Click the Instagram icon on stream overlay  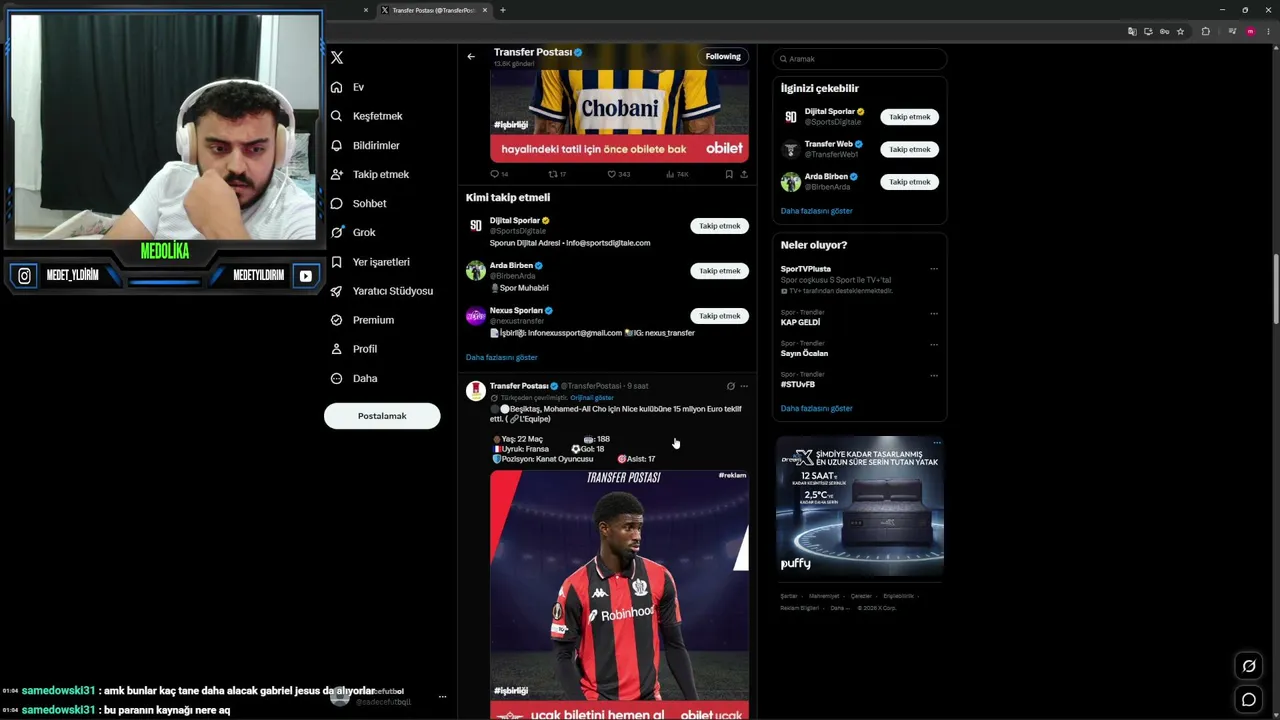tap(25, 276)
